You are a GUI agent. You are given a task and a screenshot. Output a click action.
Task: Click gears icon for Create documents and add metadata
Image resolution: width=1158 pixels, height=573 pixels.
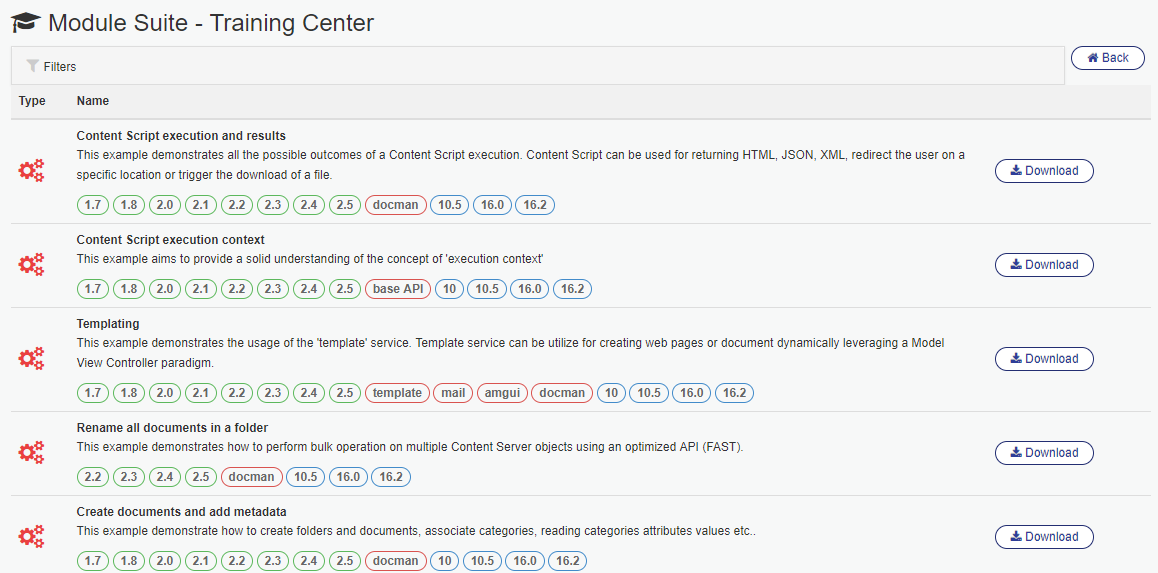tap(32, 537)
